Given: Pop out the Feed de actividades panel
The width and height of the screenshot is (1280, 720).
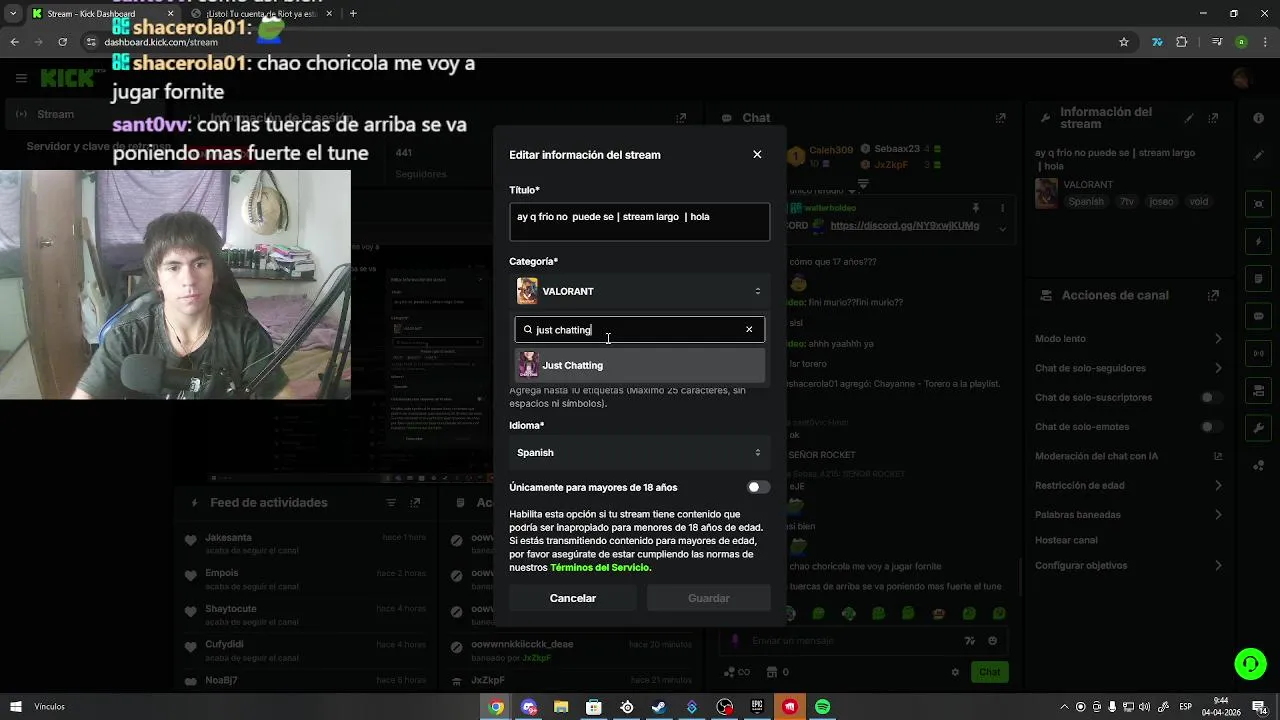Looking at the screenshot, I should (x=416, y=503).
